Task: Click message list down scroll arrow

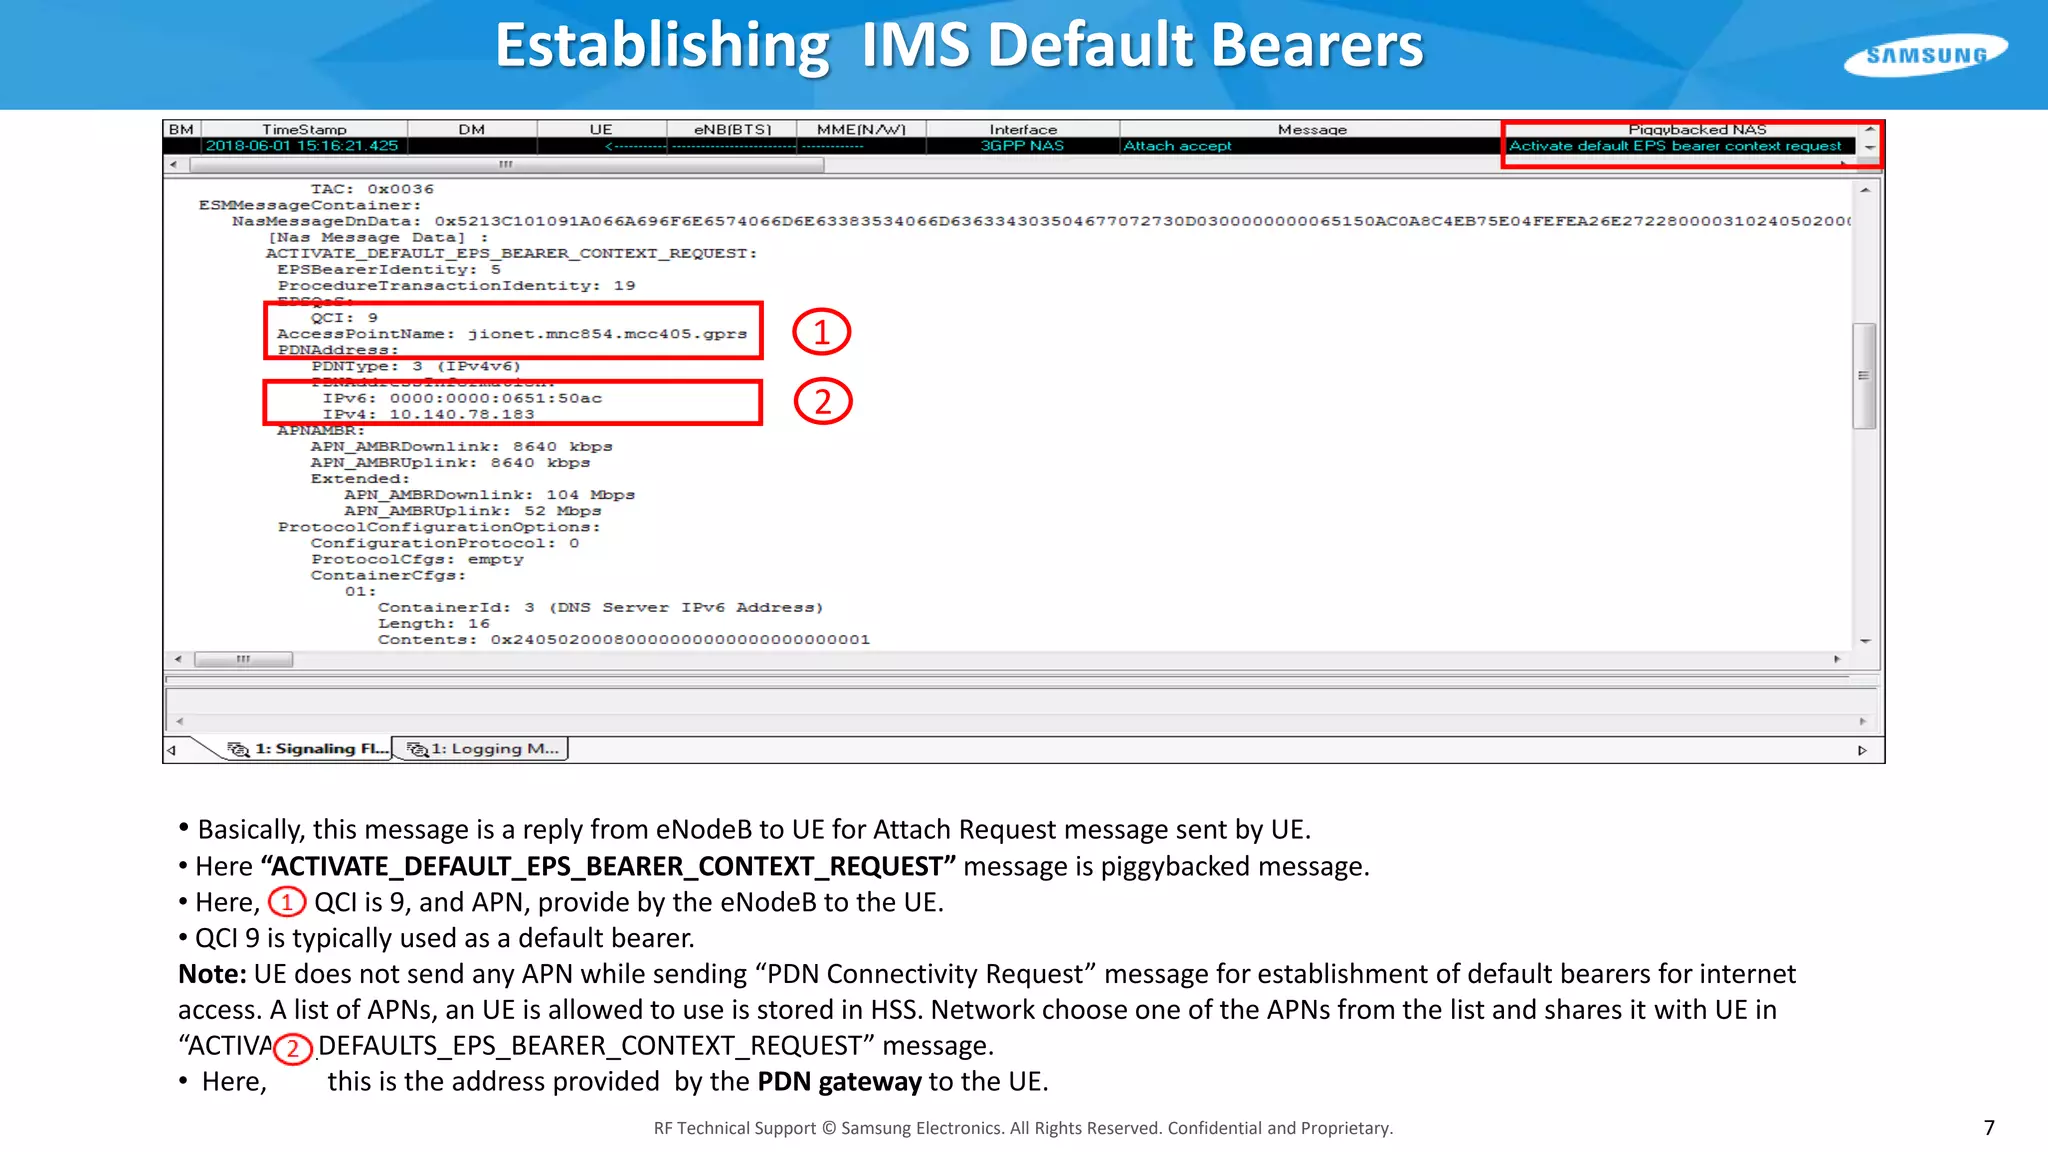Action: pyautogui.click(x=1870, y=148)
